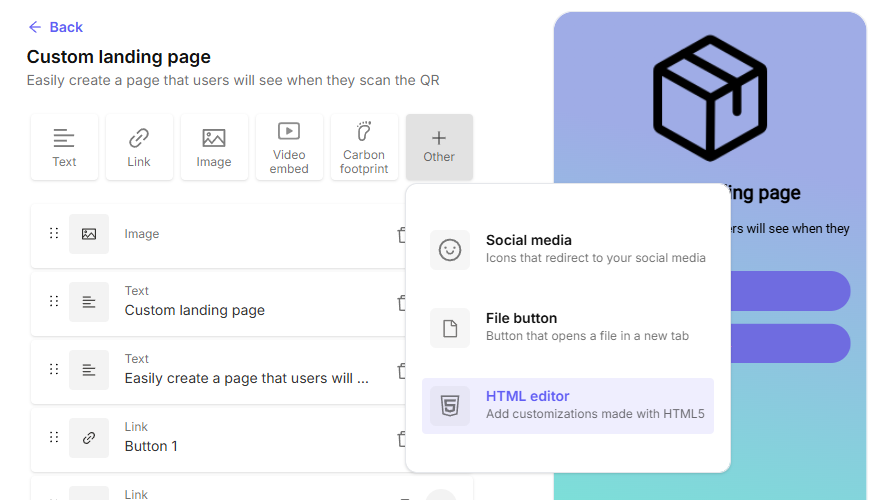This screenshot has height=500, width=890.
Task: Add a Carbon footprint block
Action: coord(364,147)
